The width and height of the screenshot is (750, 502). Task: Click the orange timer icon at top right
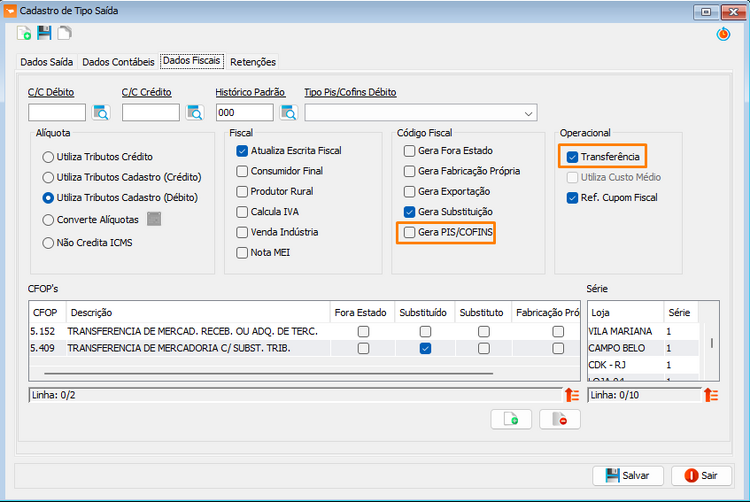(723, 34)
